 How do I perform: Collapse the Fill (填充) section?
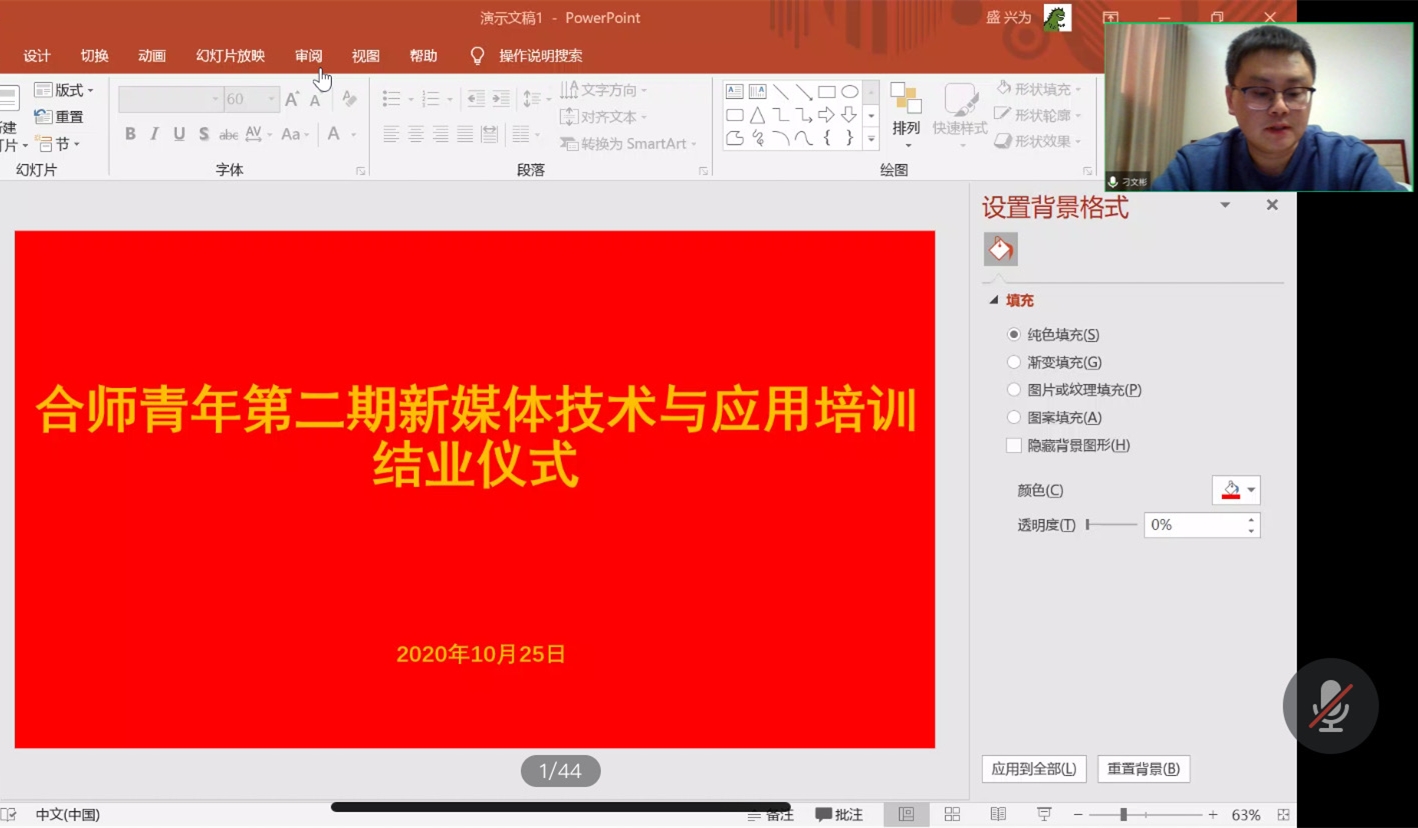point(994,300)
